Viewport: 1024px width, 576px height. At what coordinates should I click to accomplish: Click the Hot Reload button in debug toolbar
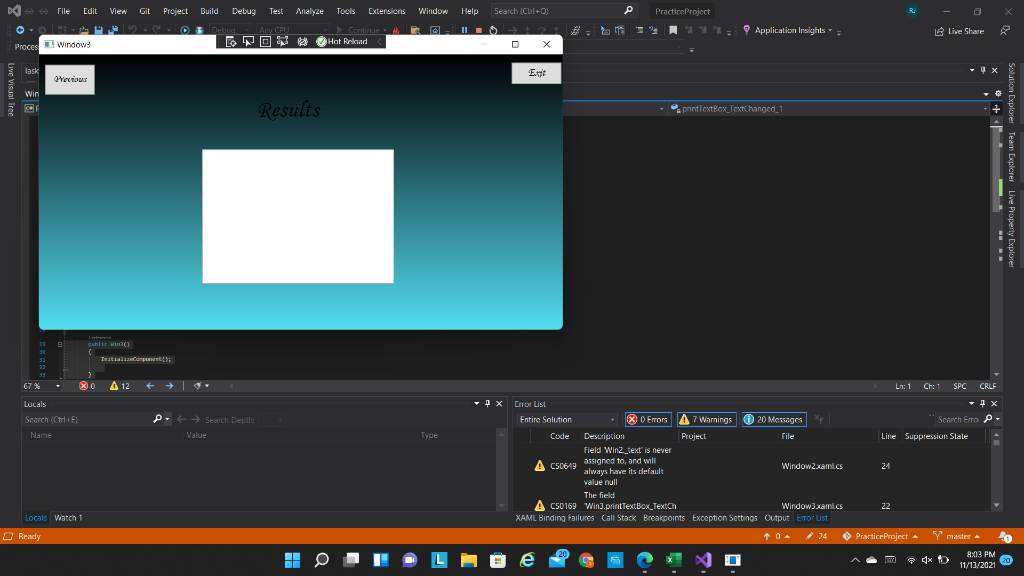pos(342,42)
